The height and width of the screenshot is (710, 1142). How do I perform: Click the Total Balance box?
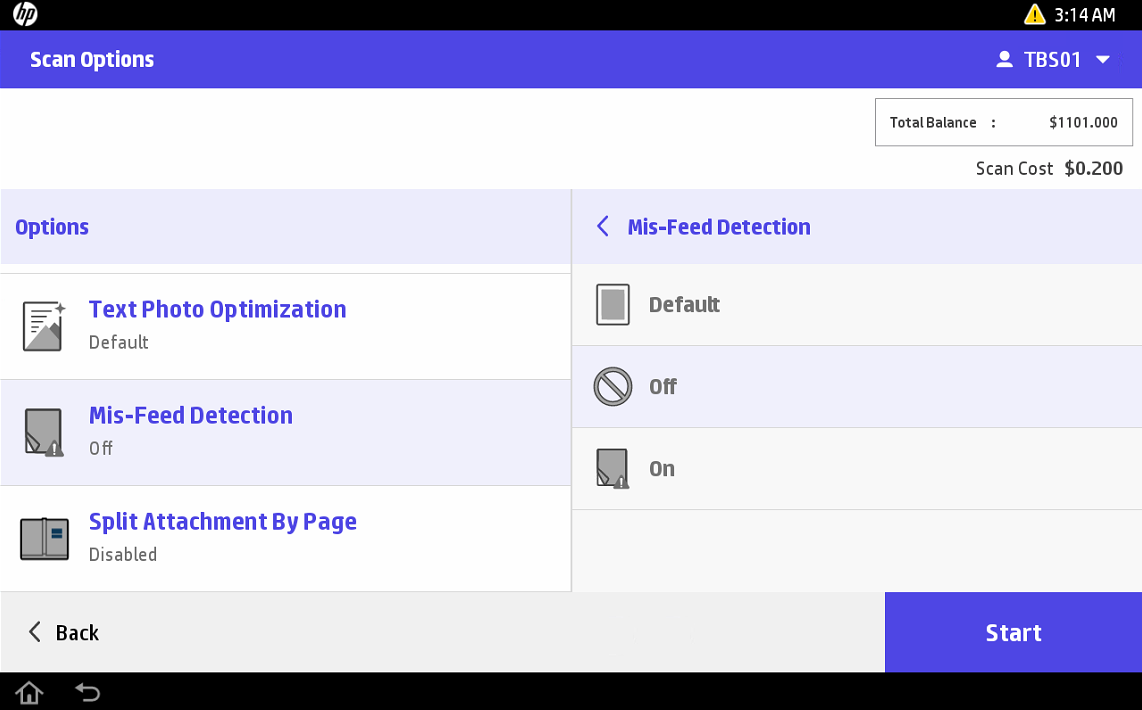coord(1003,123)
